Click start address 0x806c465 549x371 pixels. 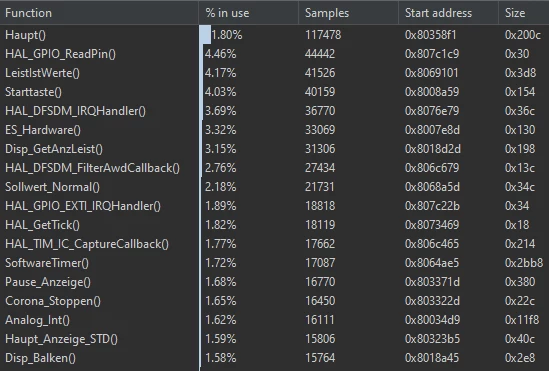point(432,244)
